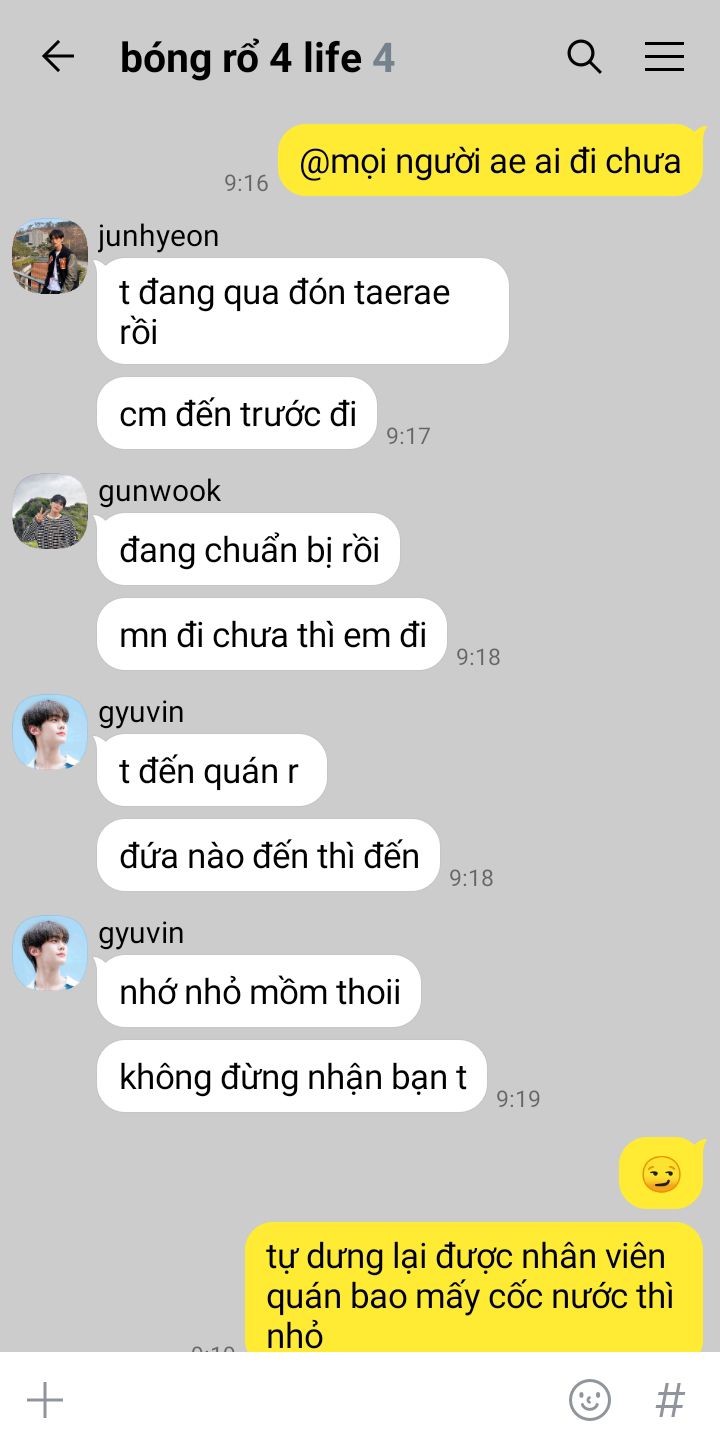Open the hamburger chat menu icon
Viewport: 720px width, 1456px height.
[664, 57]
